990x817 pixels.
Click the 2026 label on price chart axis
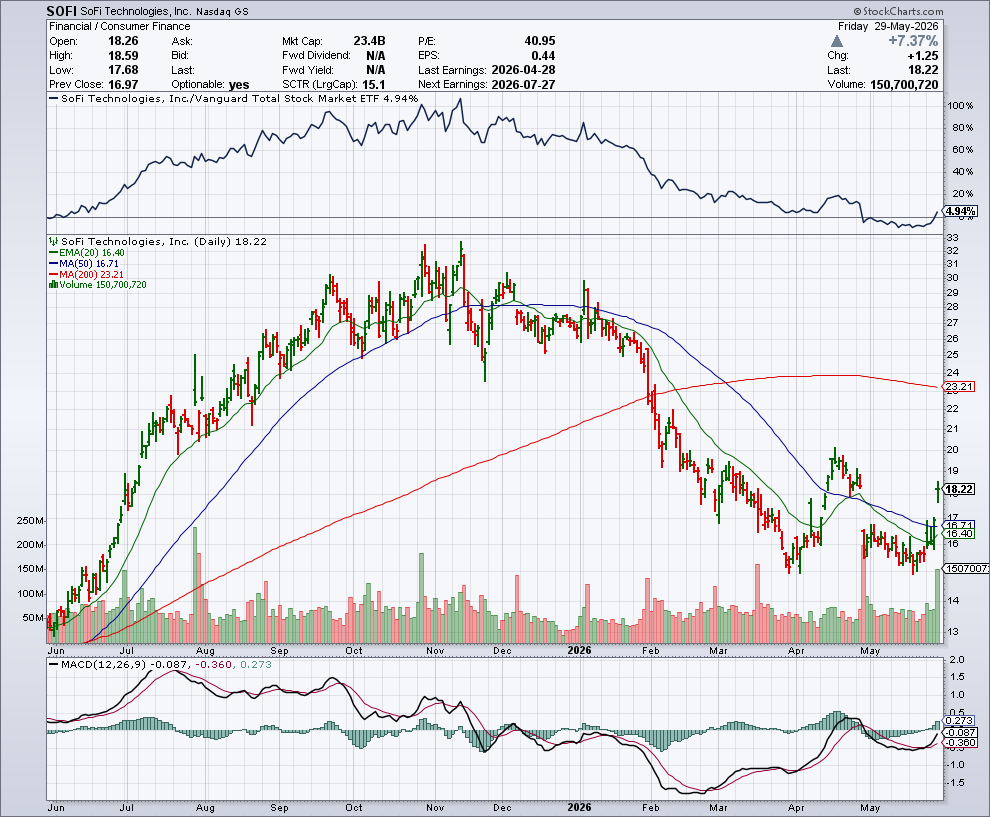point(580,650)
